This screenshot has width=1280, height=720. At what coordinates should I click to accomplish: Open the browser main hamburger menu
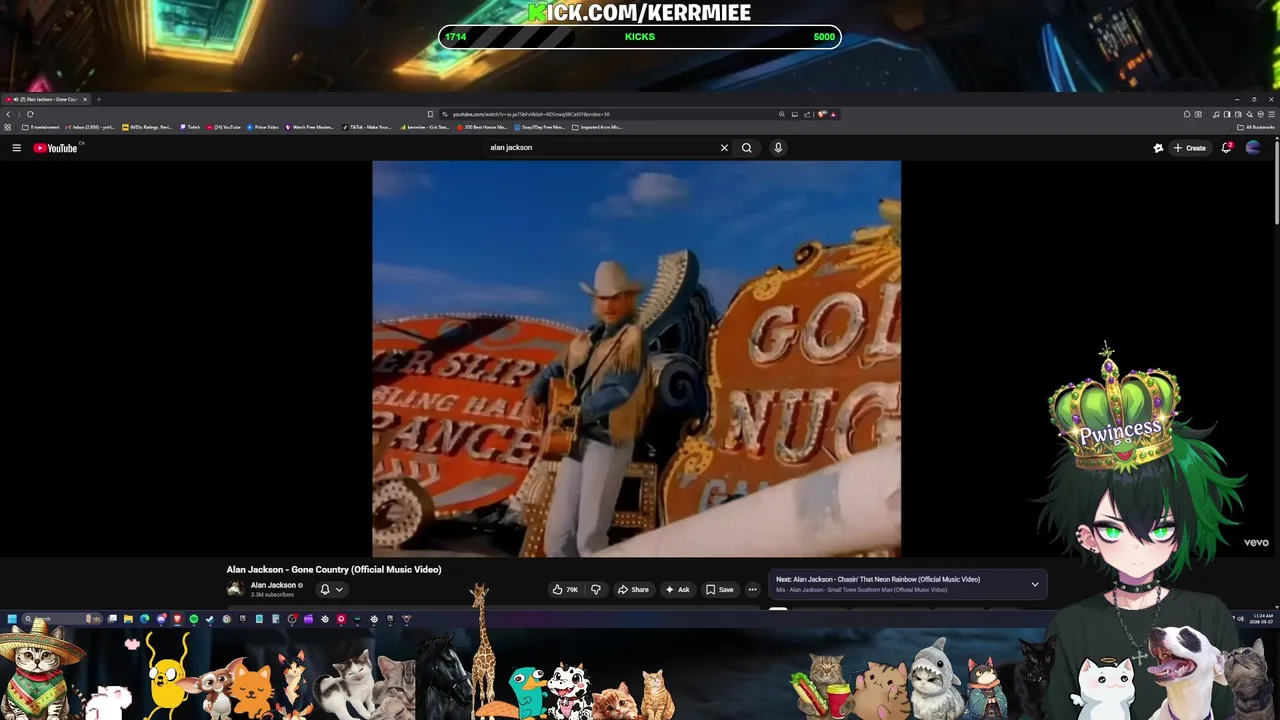pyautogui.click(x=1272, y=114)
